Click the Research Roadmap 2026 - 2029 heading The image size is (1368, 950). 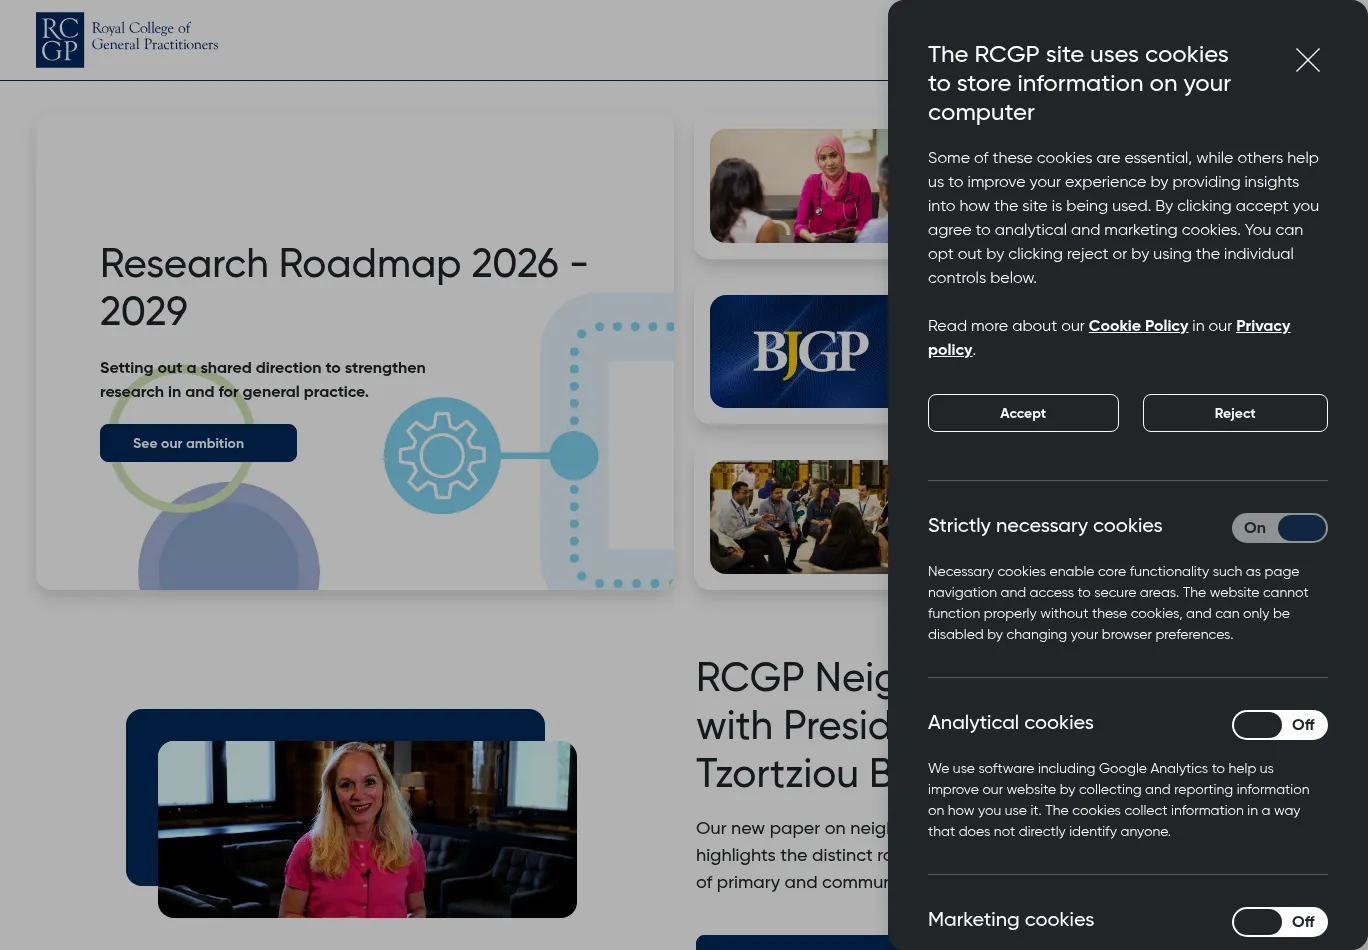pyautogui.click(x=344, y=287)
